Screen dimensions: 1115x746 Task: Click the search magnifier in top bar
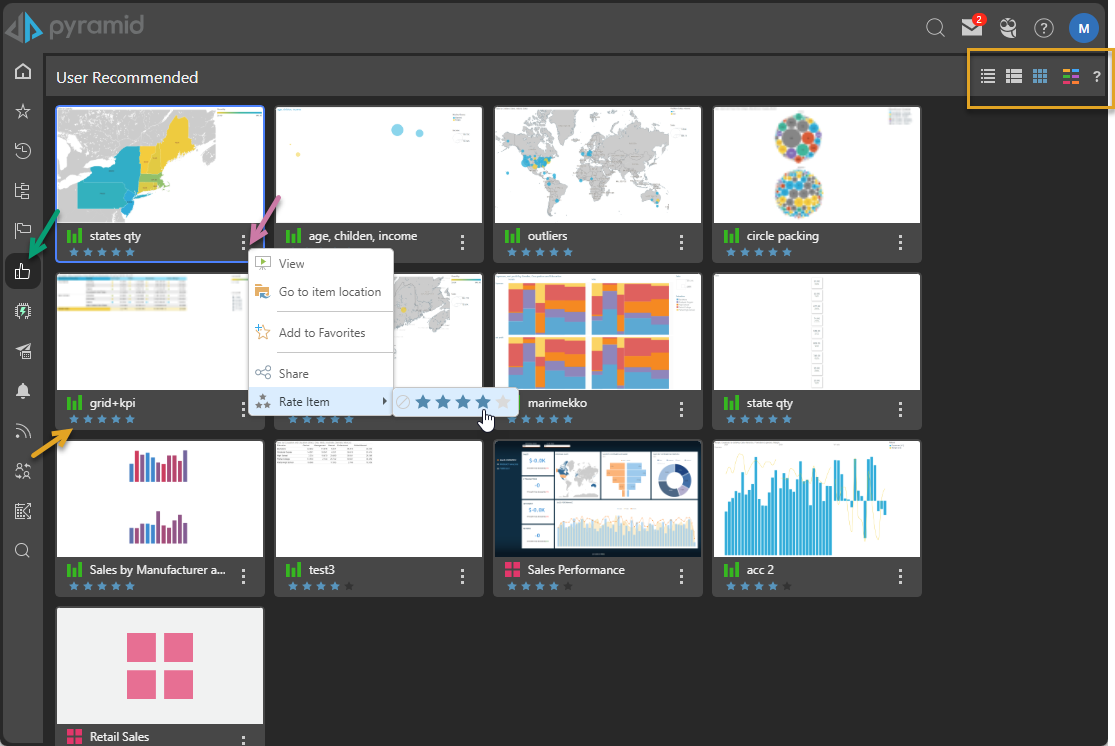935,28
